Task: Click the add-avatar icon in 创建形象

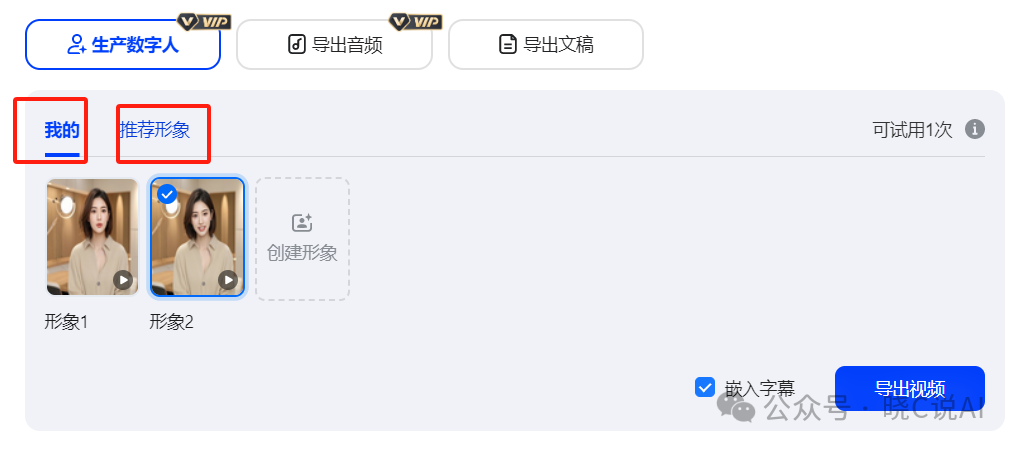Action: click(302, 223)
